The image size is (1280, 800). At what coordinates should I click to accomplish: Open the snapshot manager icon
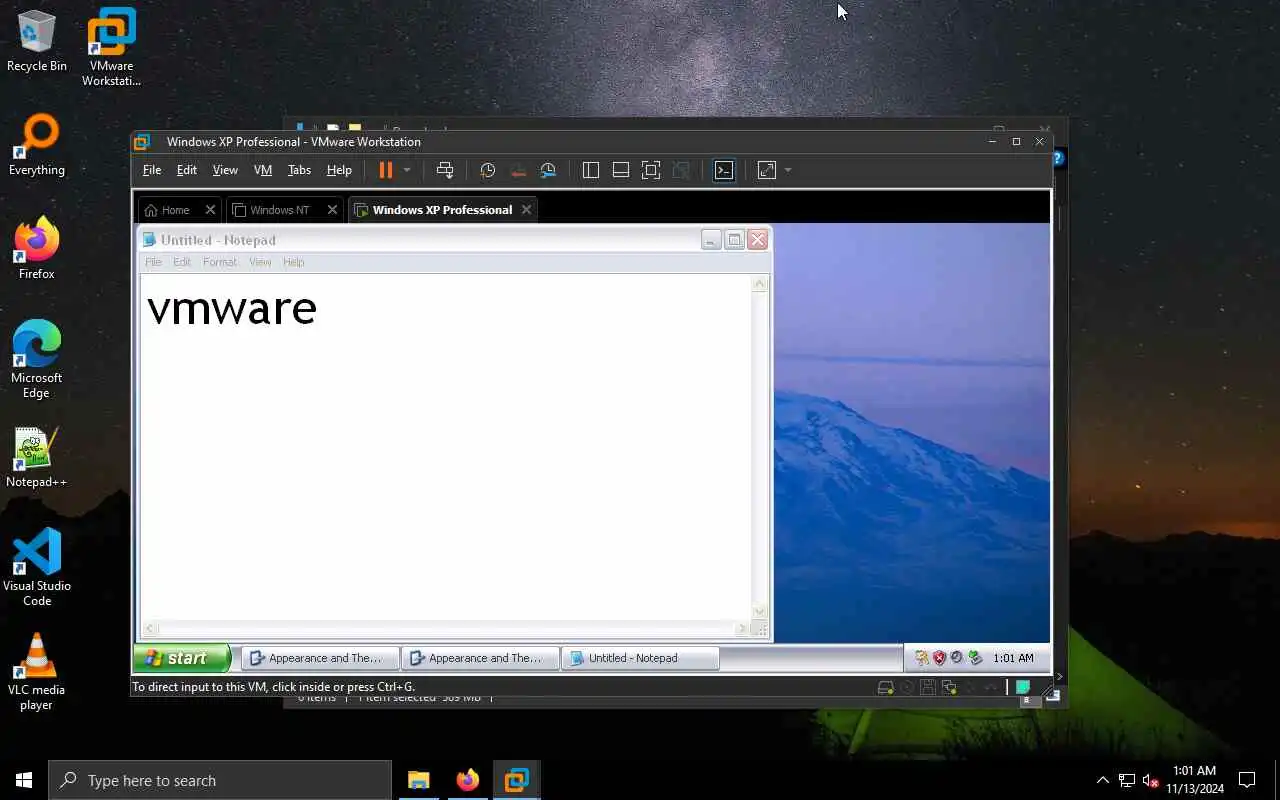[x=548, y=170]
